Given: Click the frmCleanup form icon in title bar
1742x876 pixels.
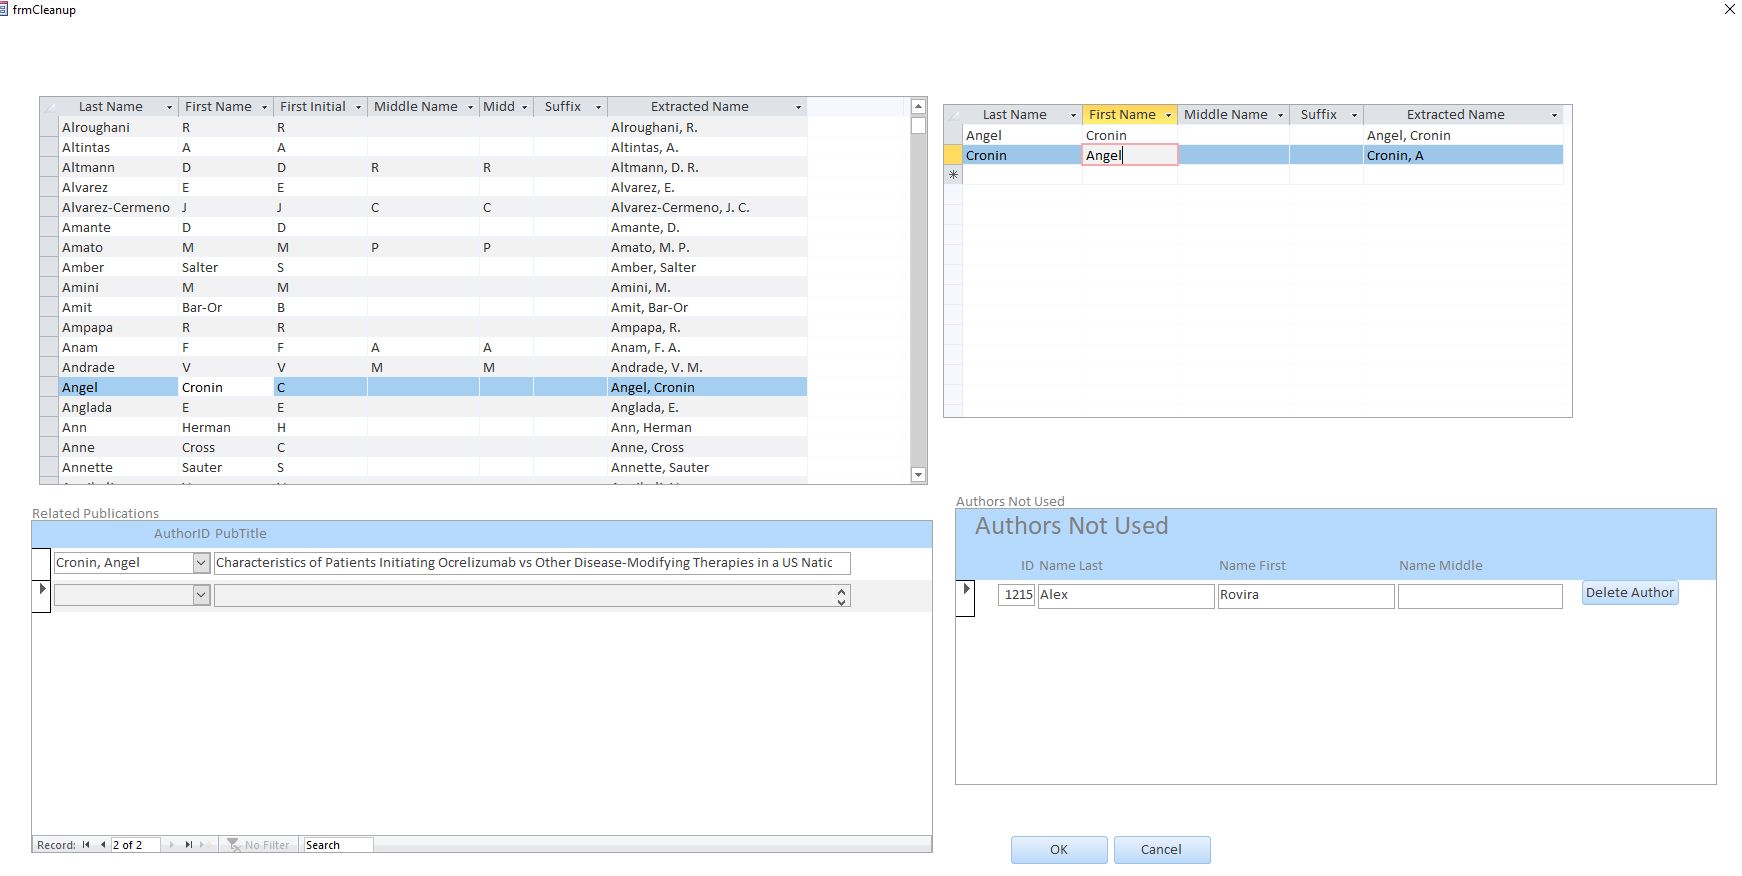Looking at the screenshot, I should coord(5,9).
